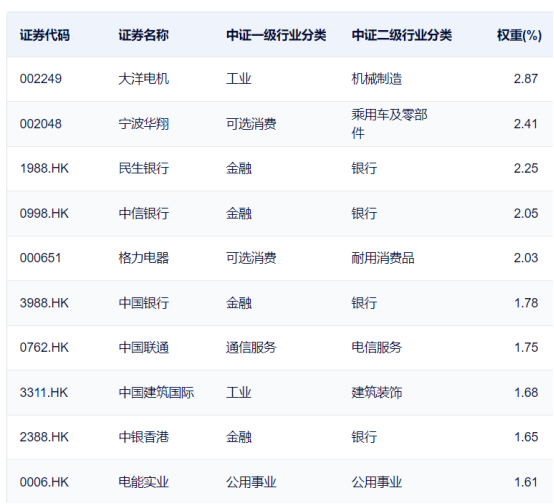554x504 pixels.
Task: Select security code 0998.HK
Action: click(x=44, y=213)
